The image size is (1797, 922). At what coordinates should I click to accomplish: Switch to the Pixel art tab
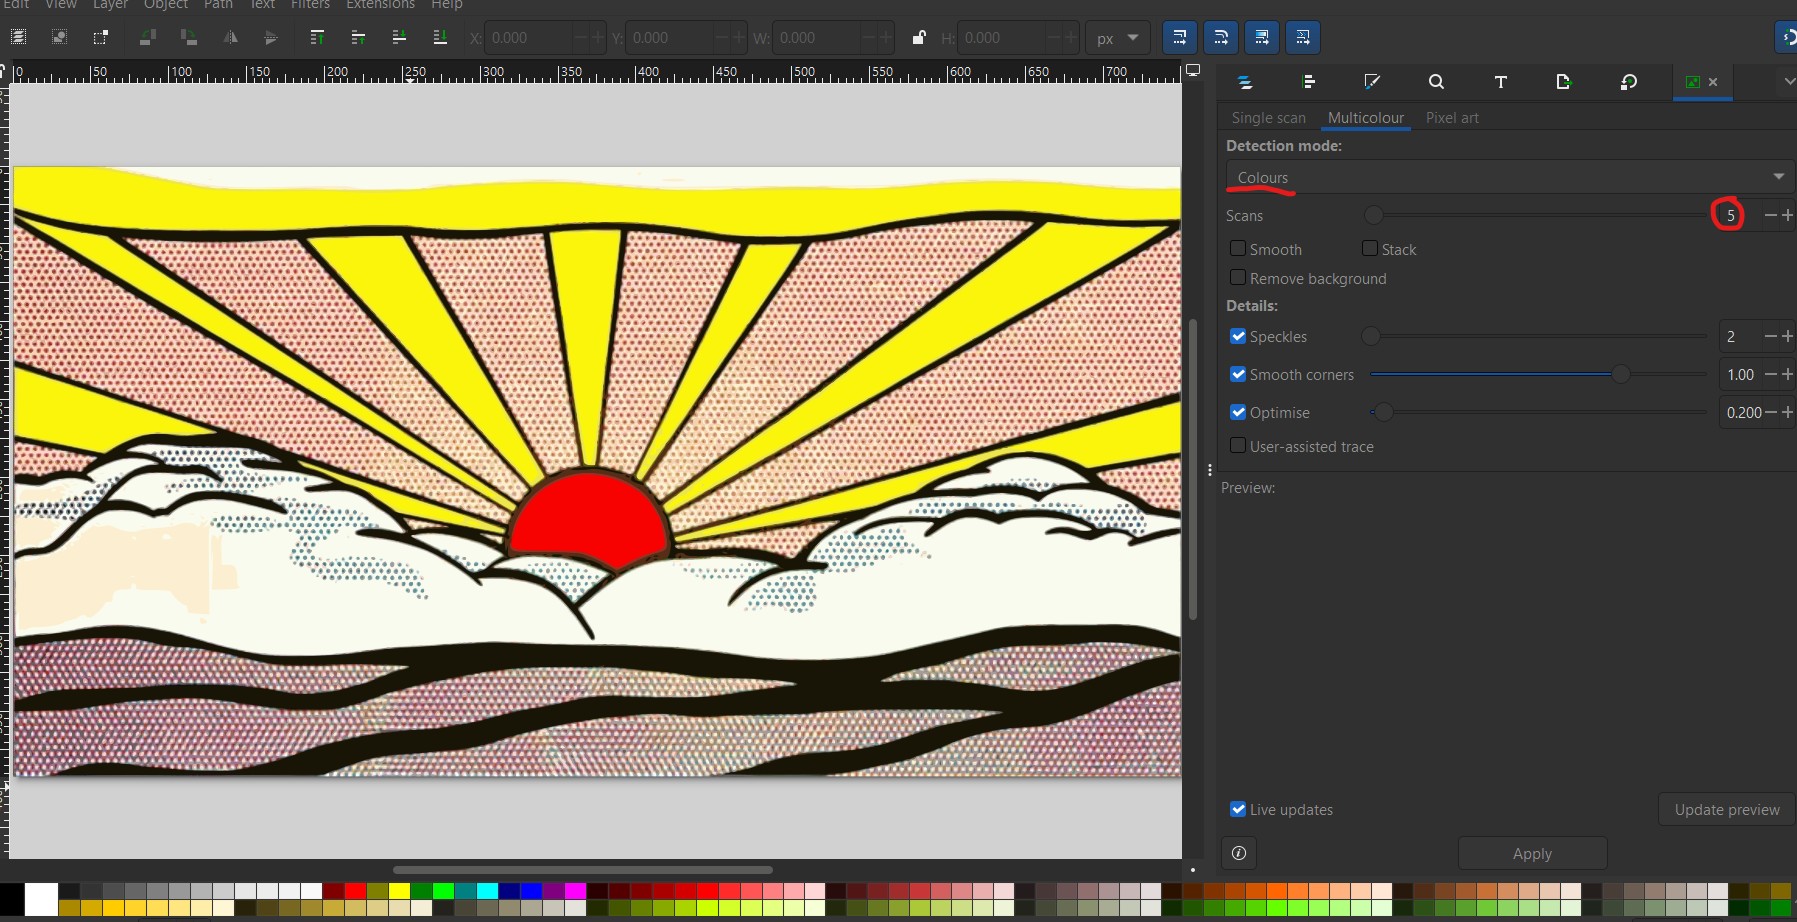click(x=1452, y=118)
